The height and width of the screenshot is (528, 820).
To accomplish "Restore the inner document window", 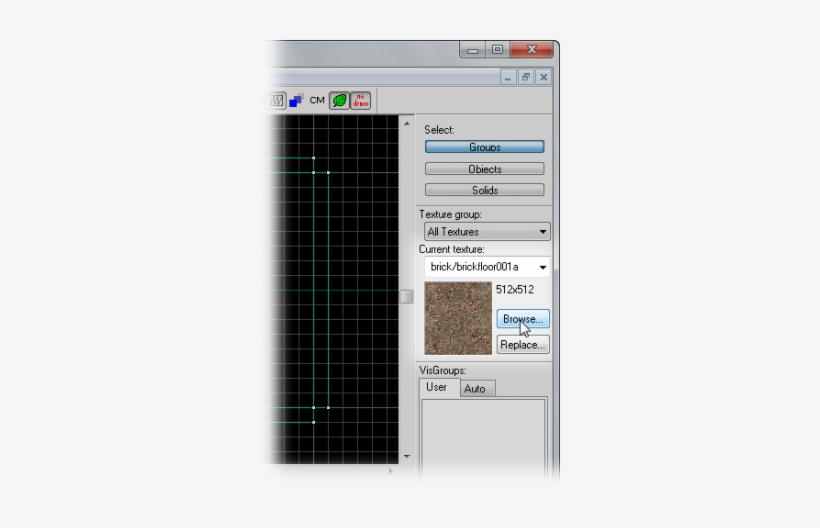I will coord(526,77).
